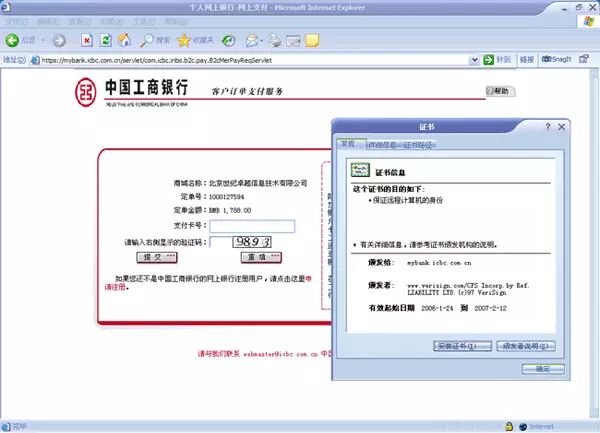Refresh the page with the green arrows icon
This screenshot has height=433, width=600.
click(x=106, y=40)
